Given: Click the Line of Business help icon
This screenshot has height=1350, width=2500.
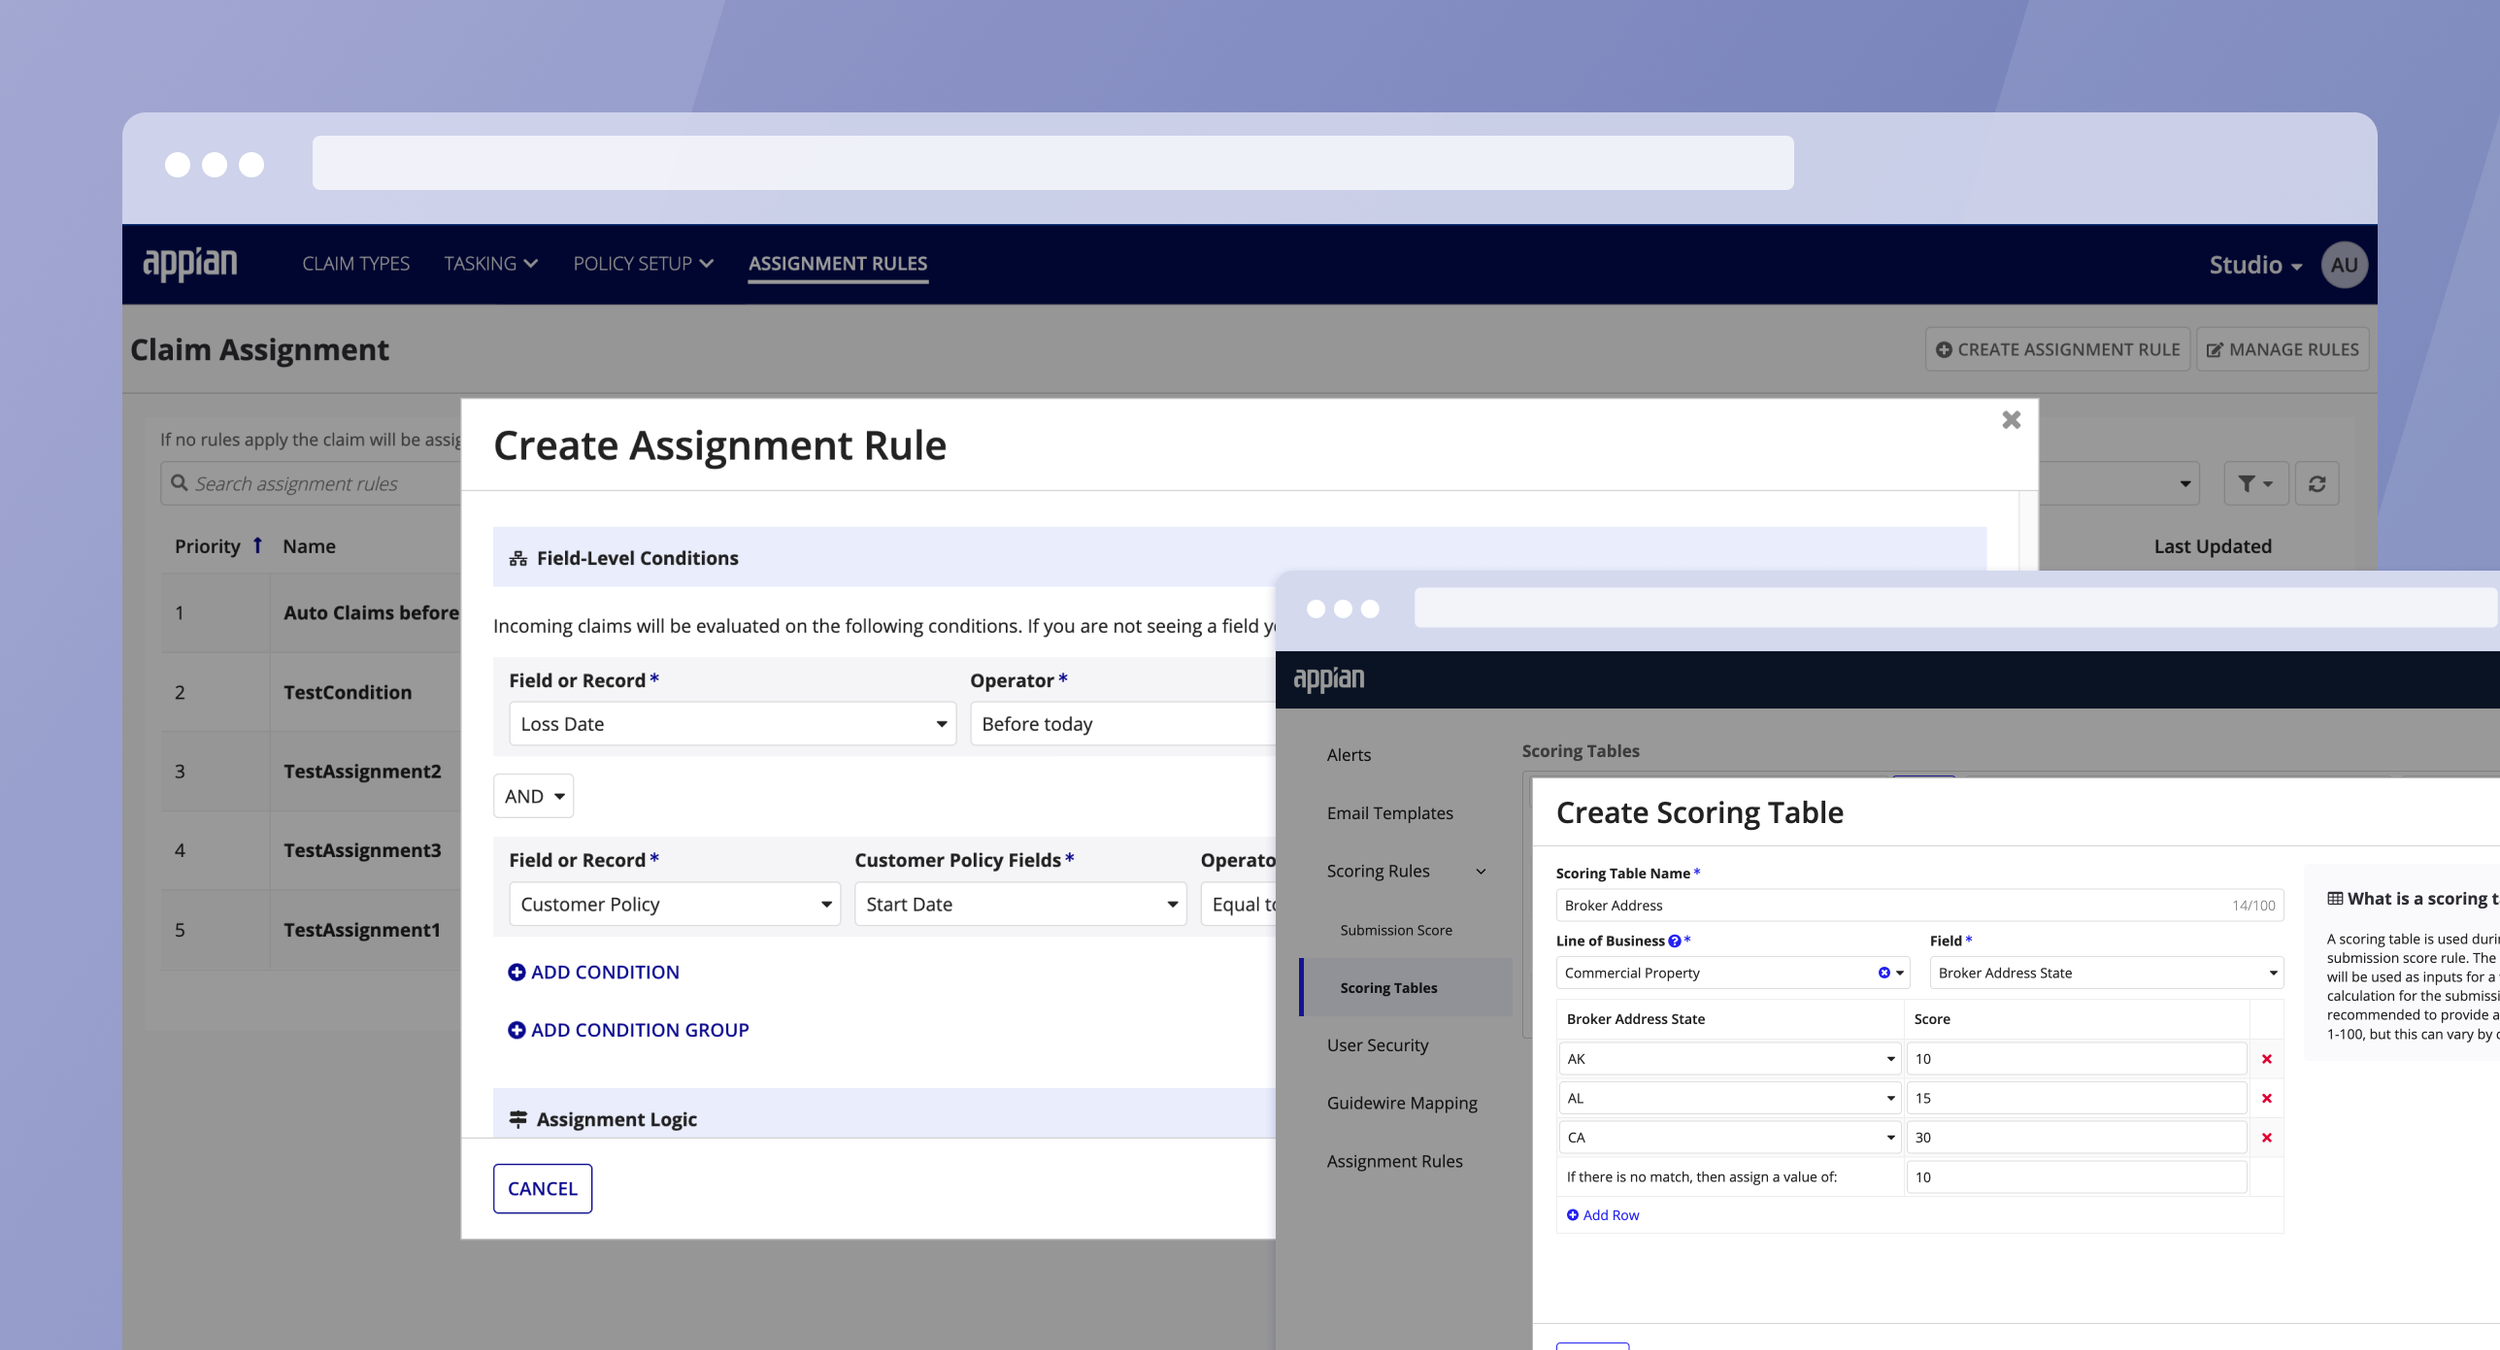Looking at the screenshot, I should click(x=1674, y=941).
